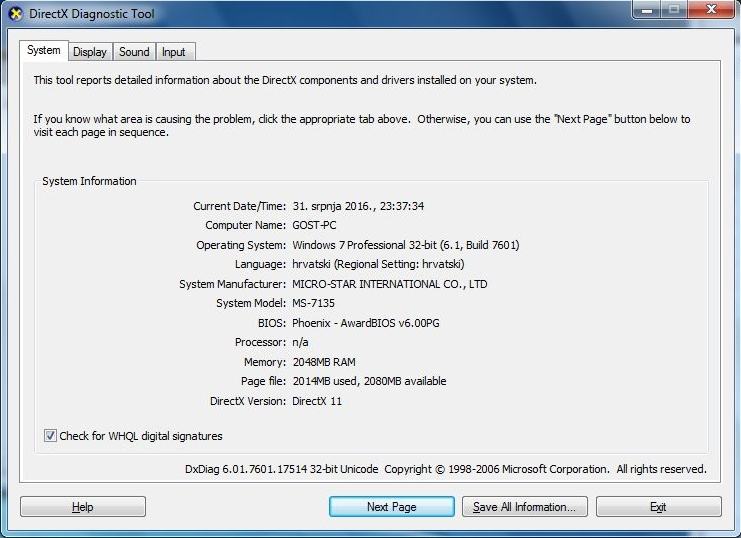Image resolution: width=741 pixels, height=538 pixels.
Task: Click the Processor label
Action: click(260, 342)
